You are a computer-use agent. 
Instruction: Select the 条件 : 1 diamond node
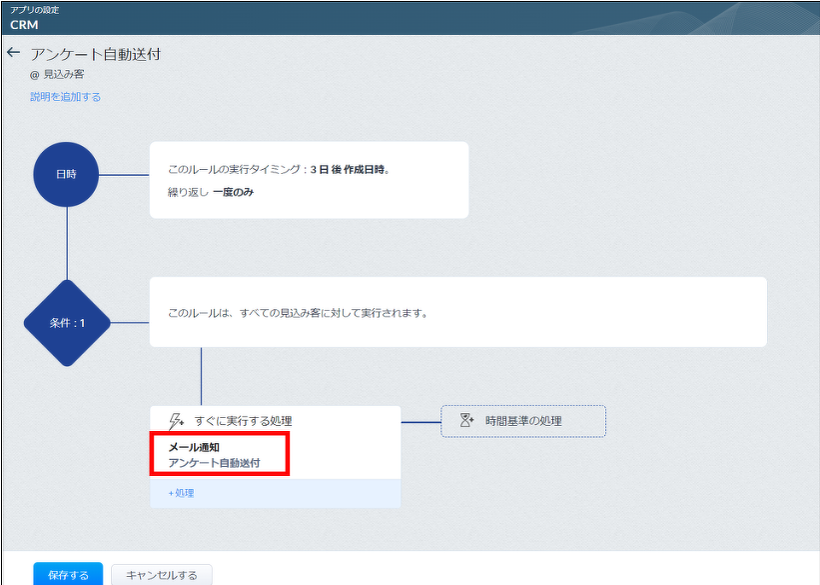(67, 323)
